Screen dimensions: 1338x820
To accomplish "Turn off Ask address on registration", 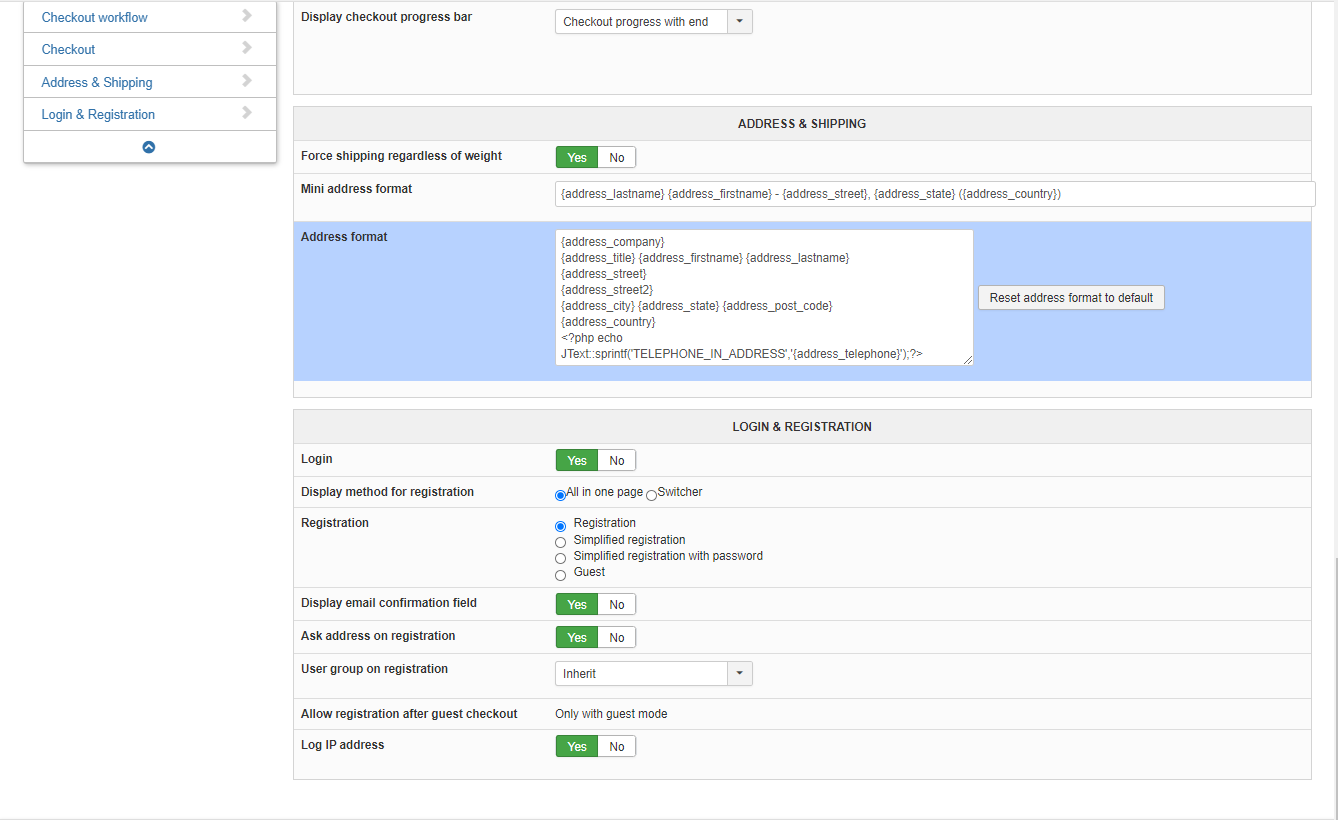I will click(616, 638).
